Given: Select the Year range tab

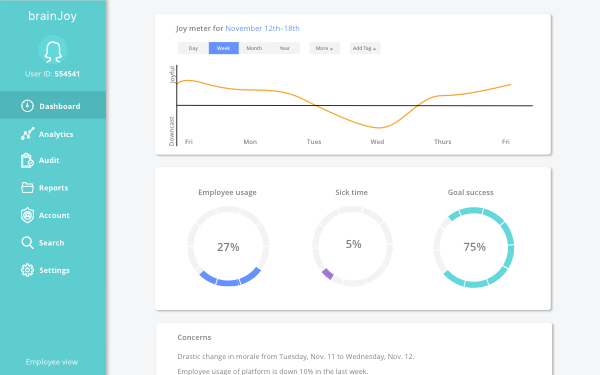Looking at the screenshot, I should point(284,48).
